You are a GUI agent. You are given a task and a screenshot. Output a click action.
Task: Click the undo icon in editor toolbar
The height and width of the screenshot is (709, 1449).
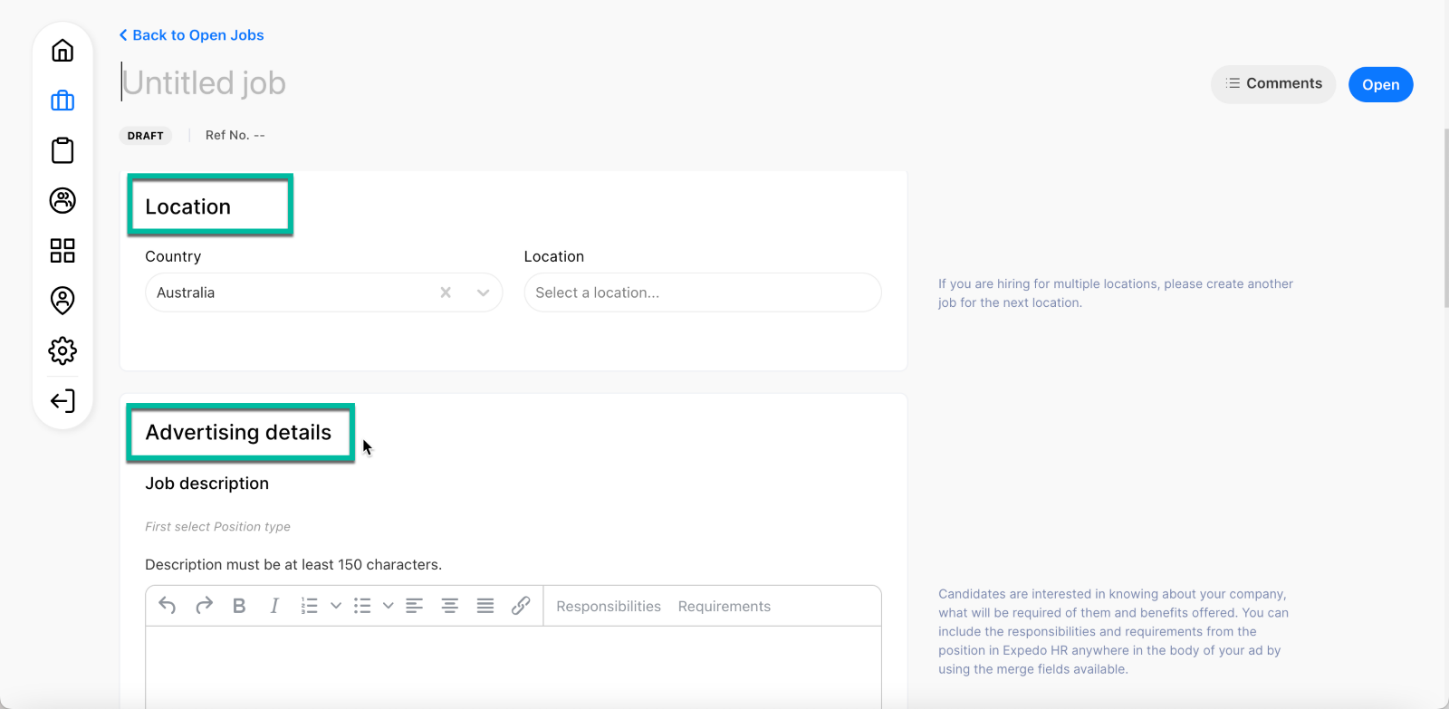(x=167, y=606)
